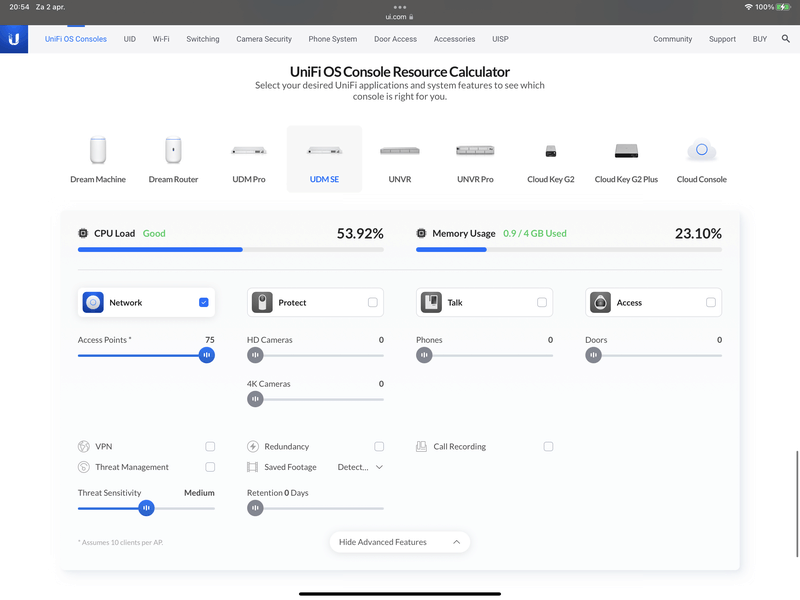This screenshot has height=600, width=800.
Task: Click the Threat Sensitivity slider handle
Action: pyautogui.click(x=146, y=508)
